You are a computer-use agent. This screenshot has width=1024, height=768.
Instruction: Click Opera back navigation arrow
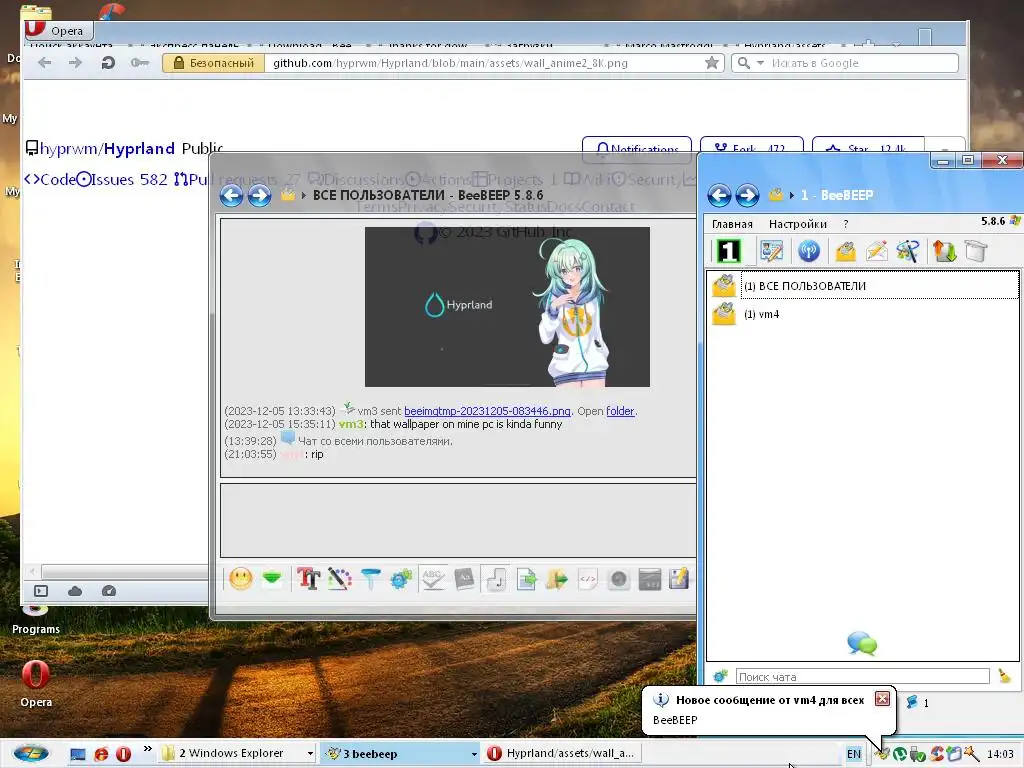[x=44, y=63]
